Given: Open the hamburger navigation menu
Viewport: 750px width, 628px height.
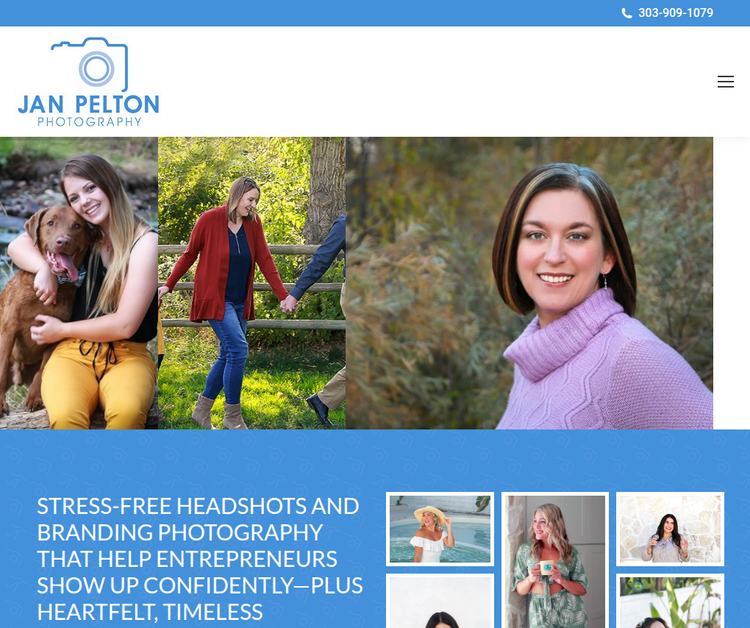Looking at the screenshot, I should pos(725,81).
